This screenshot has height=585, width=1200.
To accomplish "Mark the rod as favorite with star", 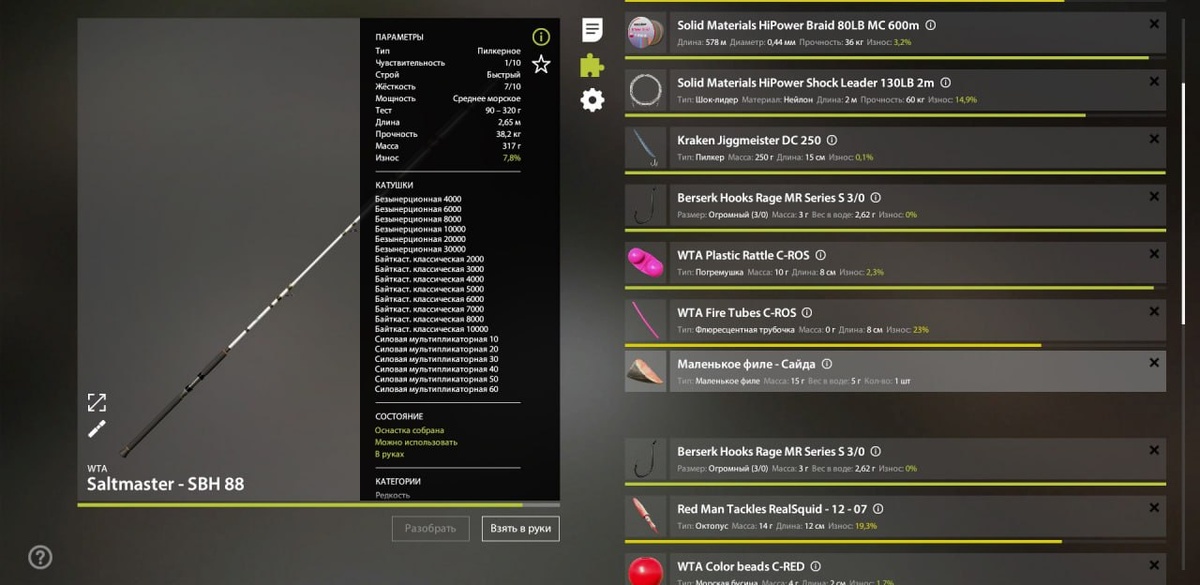I will (541, 64).
